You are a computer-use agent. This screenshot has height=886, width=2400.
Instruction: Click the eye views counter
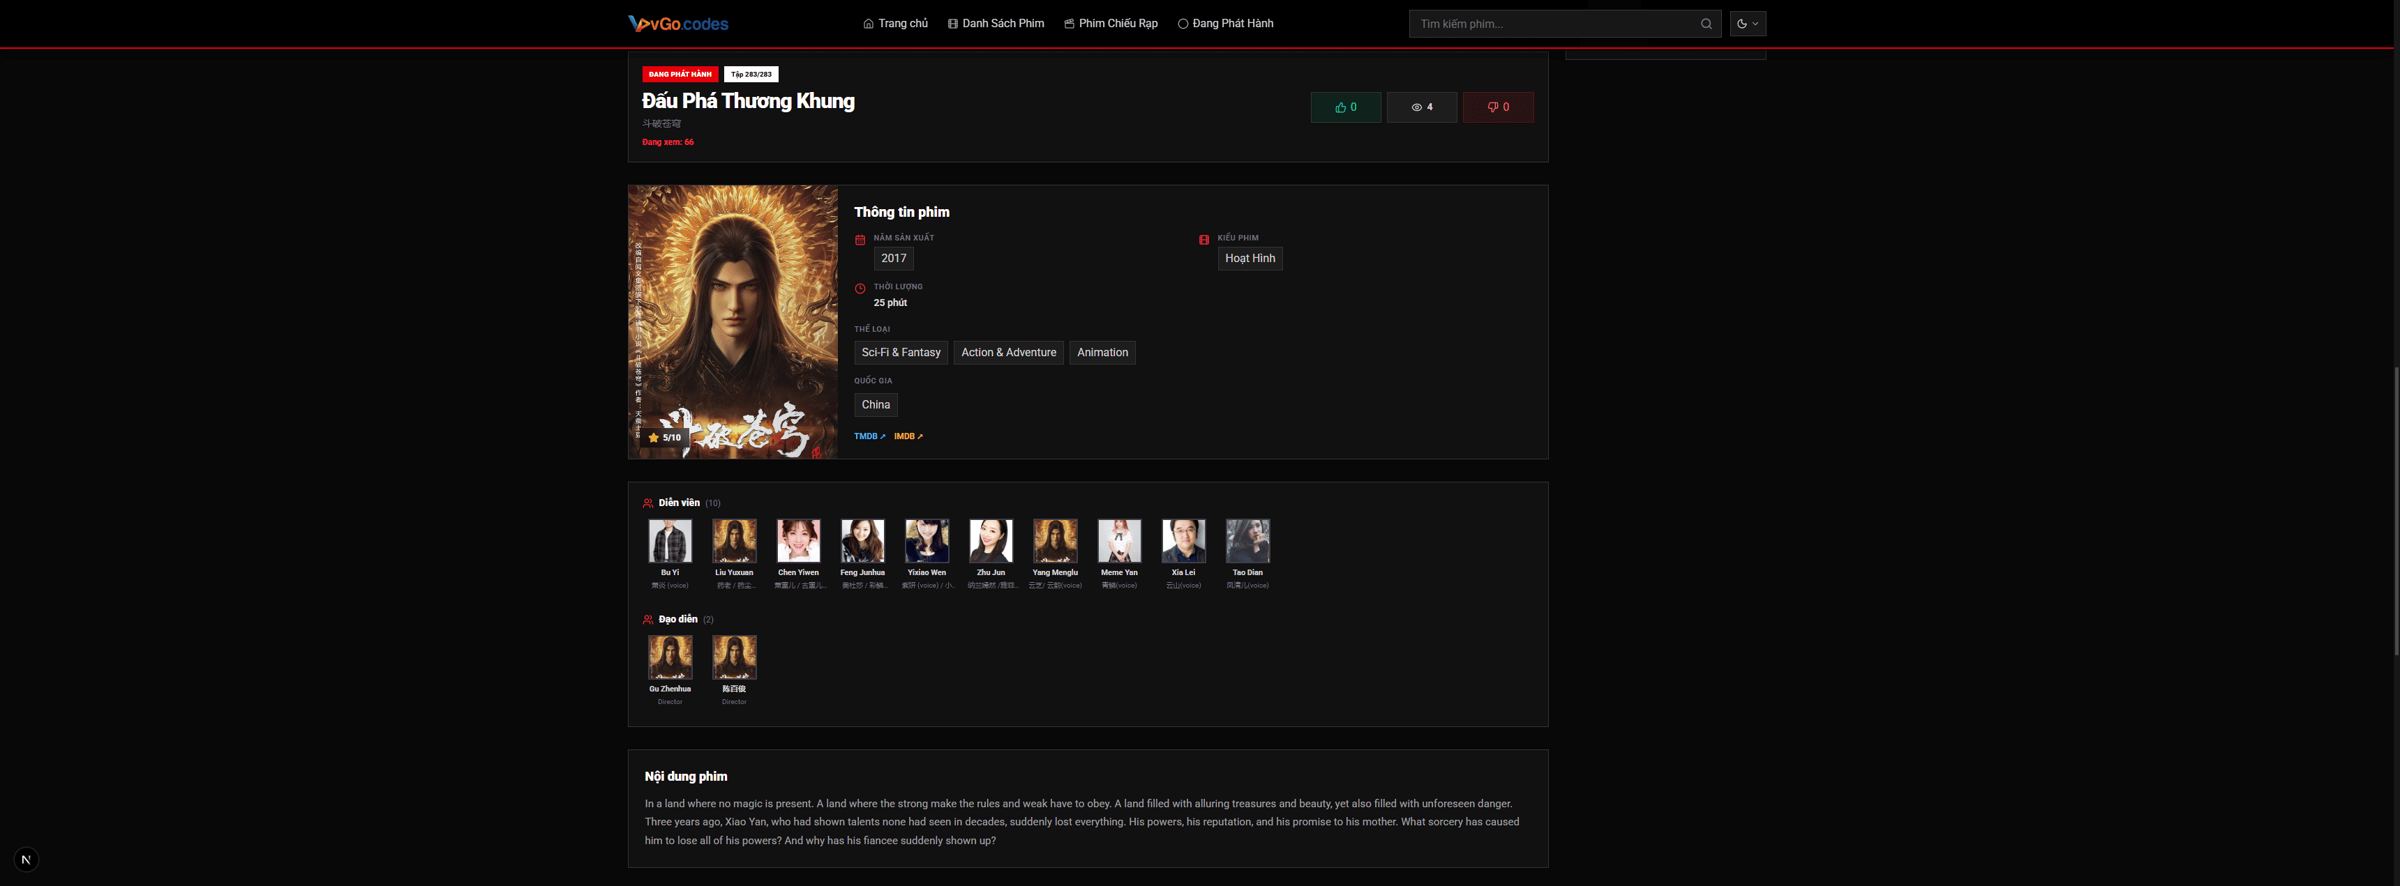pyautogui.click(x=1422, y=107)
